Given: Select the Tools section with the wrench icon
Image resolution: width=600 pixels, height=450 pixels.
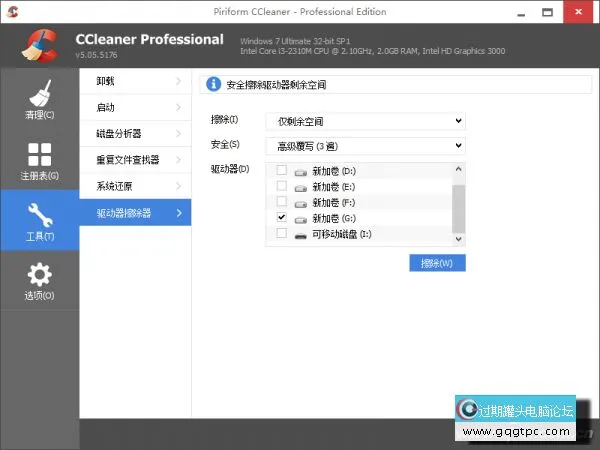Looking at the screenshot, I should click(39, 221).
